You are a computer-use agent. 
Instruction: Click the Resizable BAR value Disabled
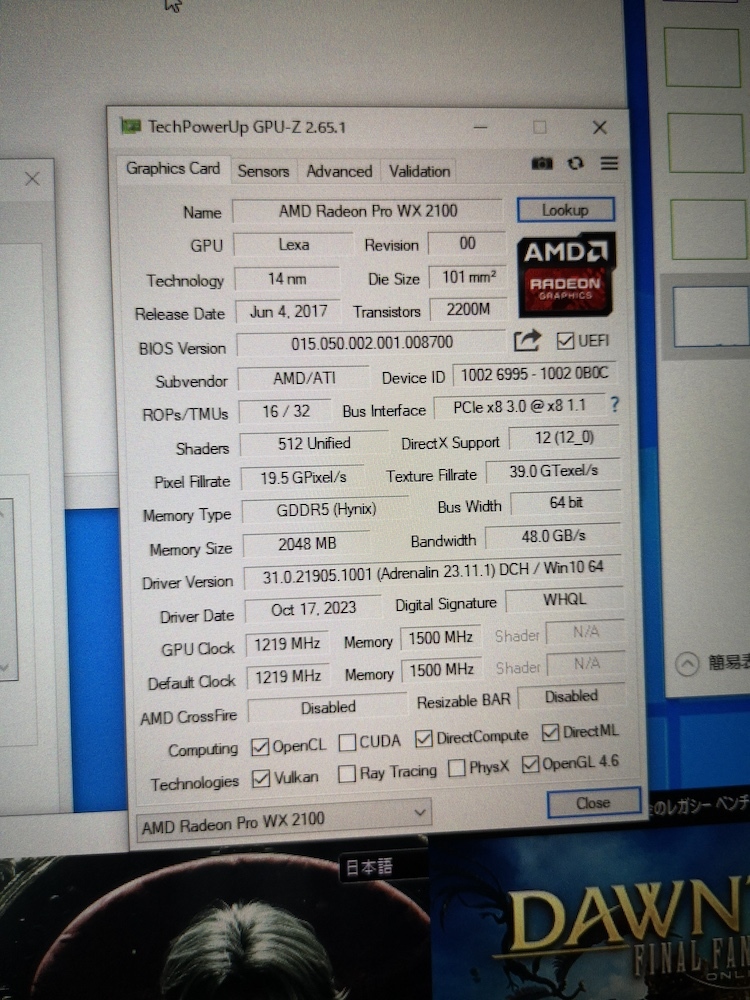tap(571, 697)
